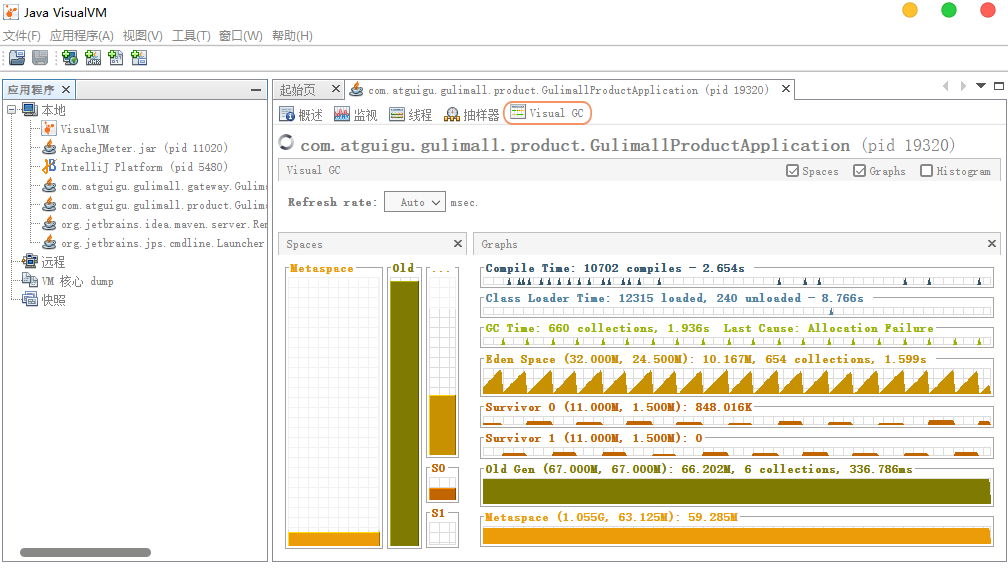Toggle the Graphs checkbox
This screenshot has height=588, width=1008.
click(860, 171)
